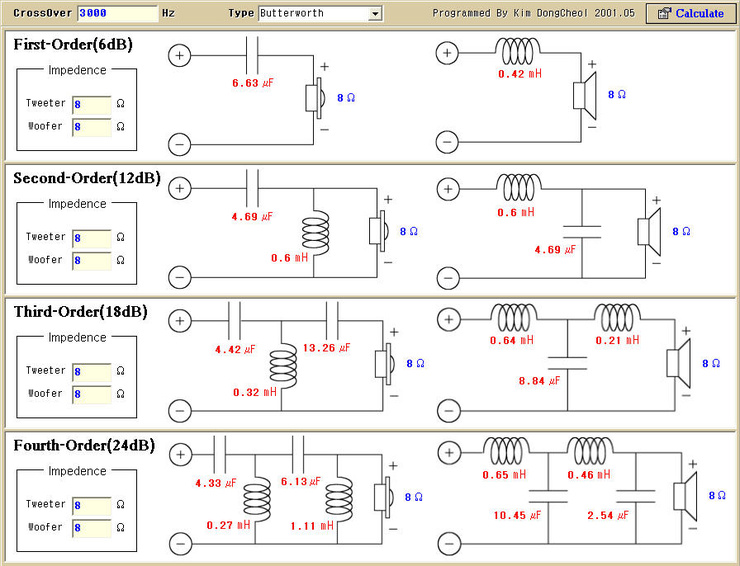Screen dimensions: 740x566
Task: Click the '0.65 mH' value label
Action: [x=504, y=474]
